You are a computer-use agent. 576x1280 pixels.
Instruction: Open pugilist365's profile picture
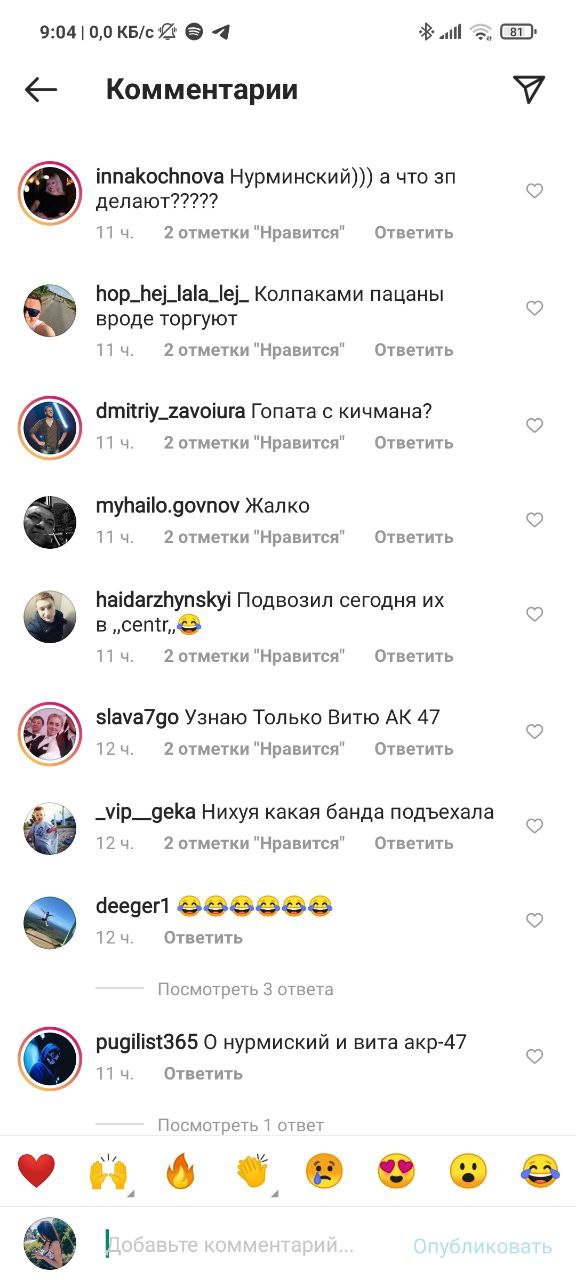coord(50,1057)
